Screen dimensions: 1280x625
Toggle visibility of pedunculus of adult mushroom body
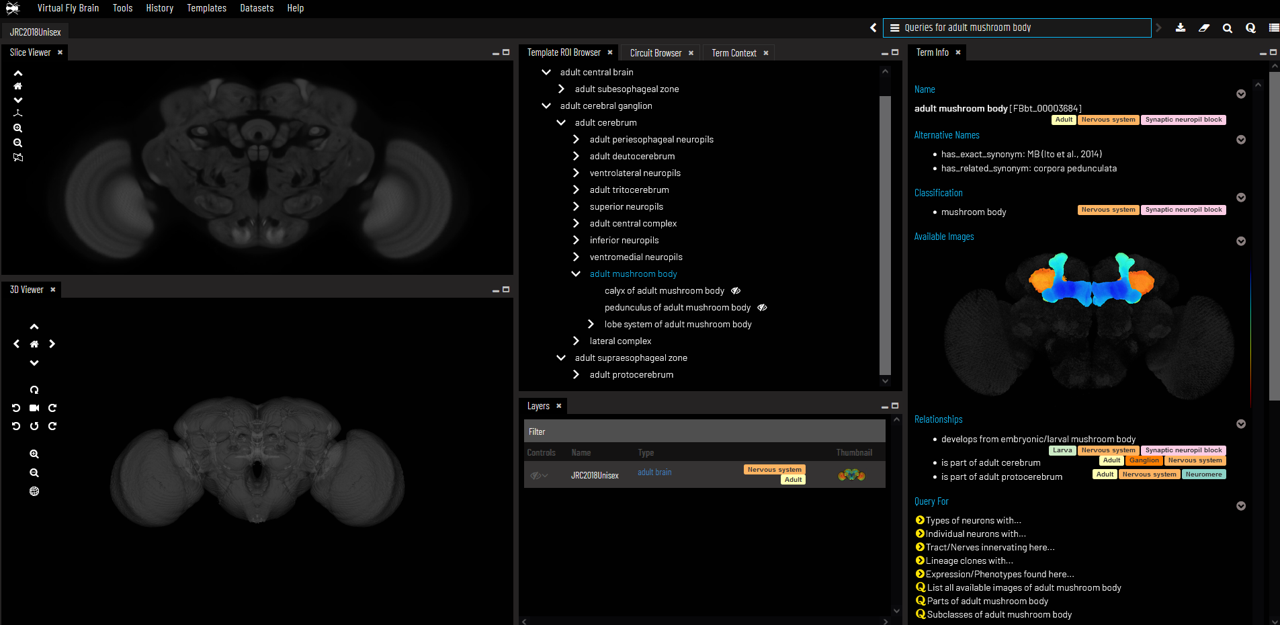(x=762, y=308)
